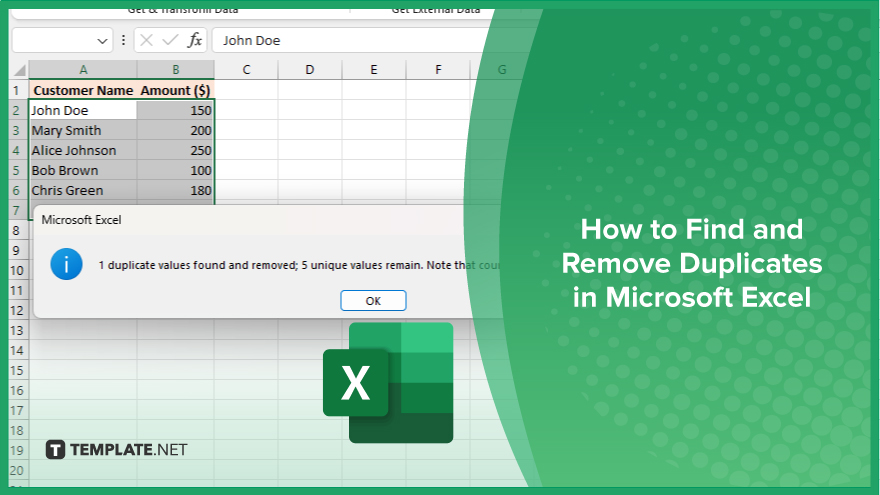
Task: Select column D header
Action: pyautogui.click(x=310, y=70)
